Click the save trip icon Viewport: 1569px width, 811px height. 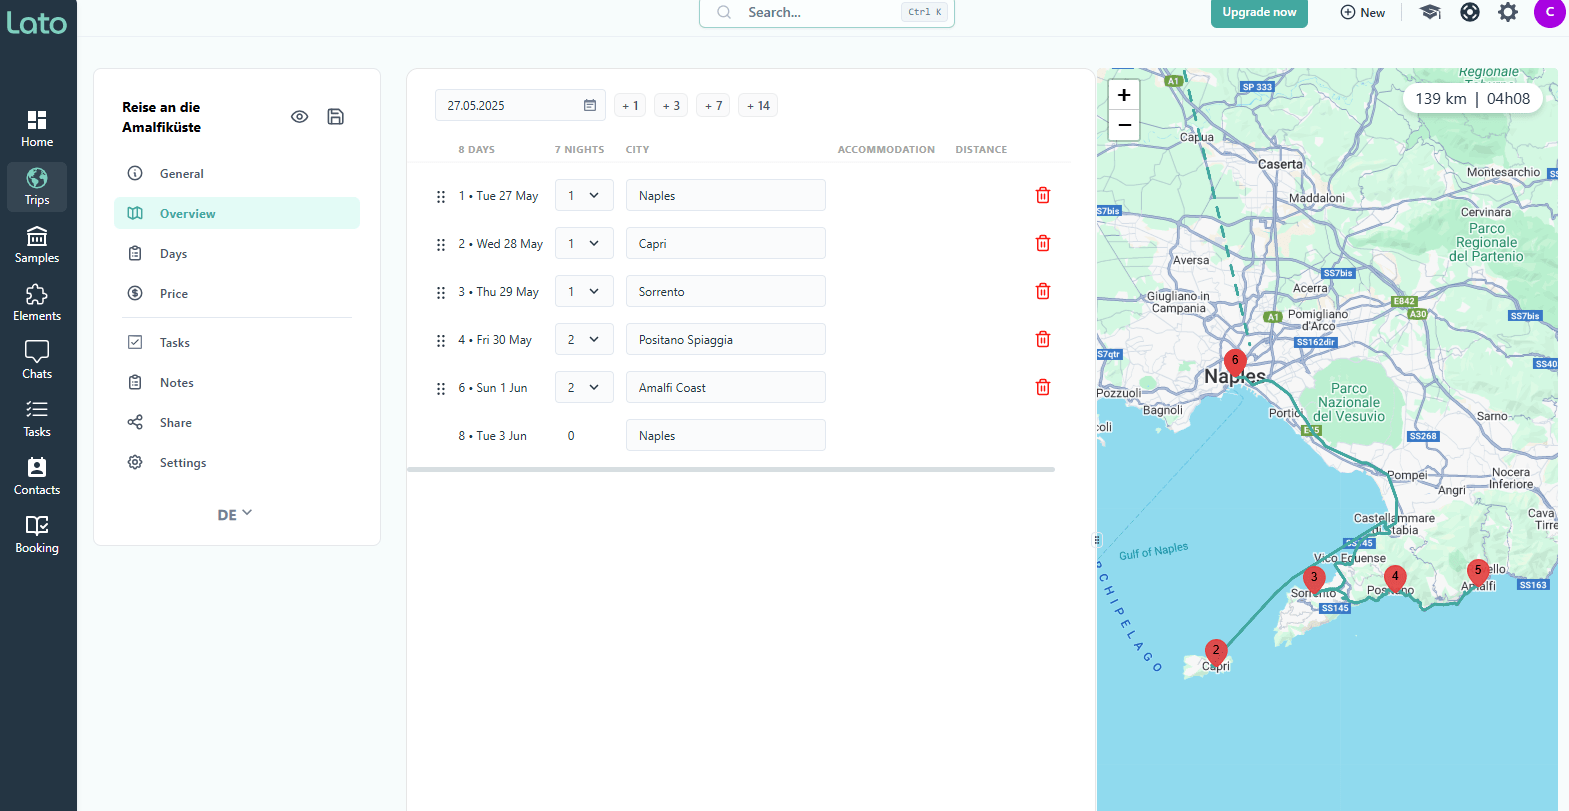pos(335,117)
